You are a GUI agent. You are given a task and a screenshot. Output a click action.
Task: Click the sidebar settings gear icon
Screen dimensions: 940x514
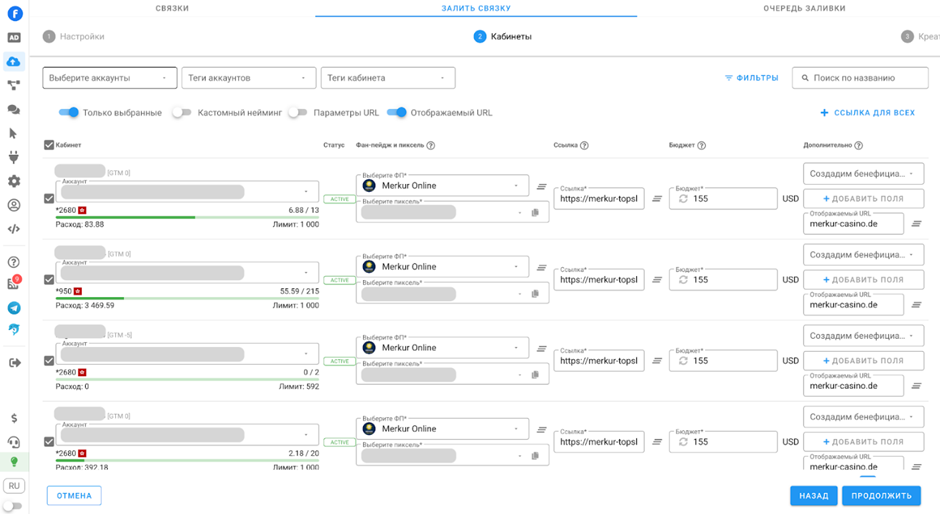click(x=14, y=181)
